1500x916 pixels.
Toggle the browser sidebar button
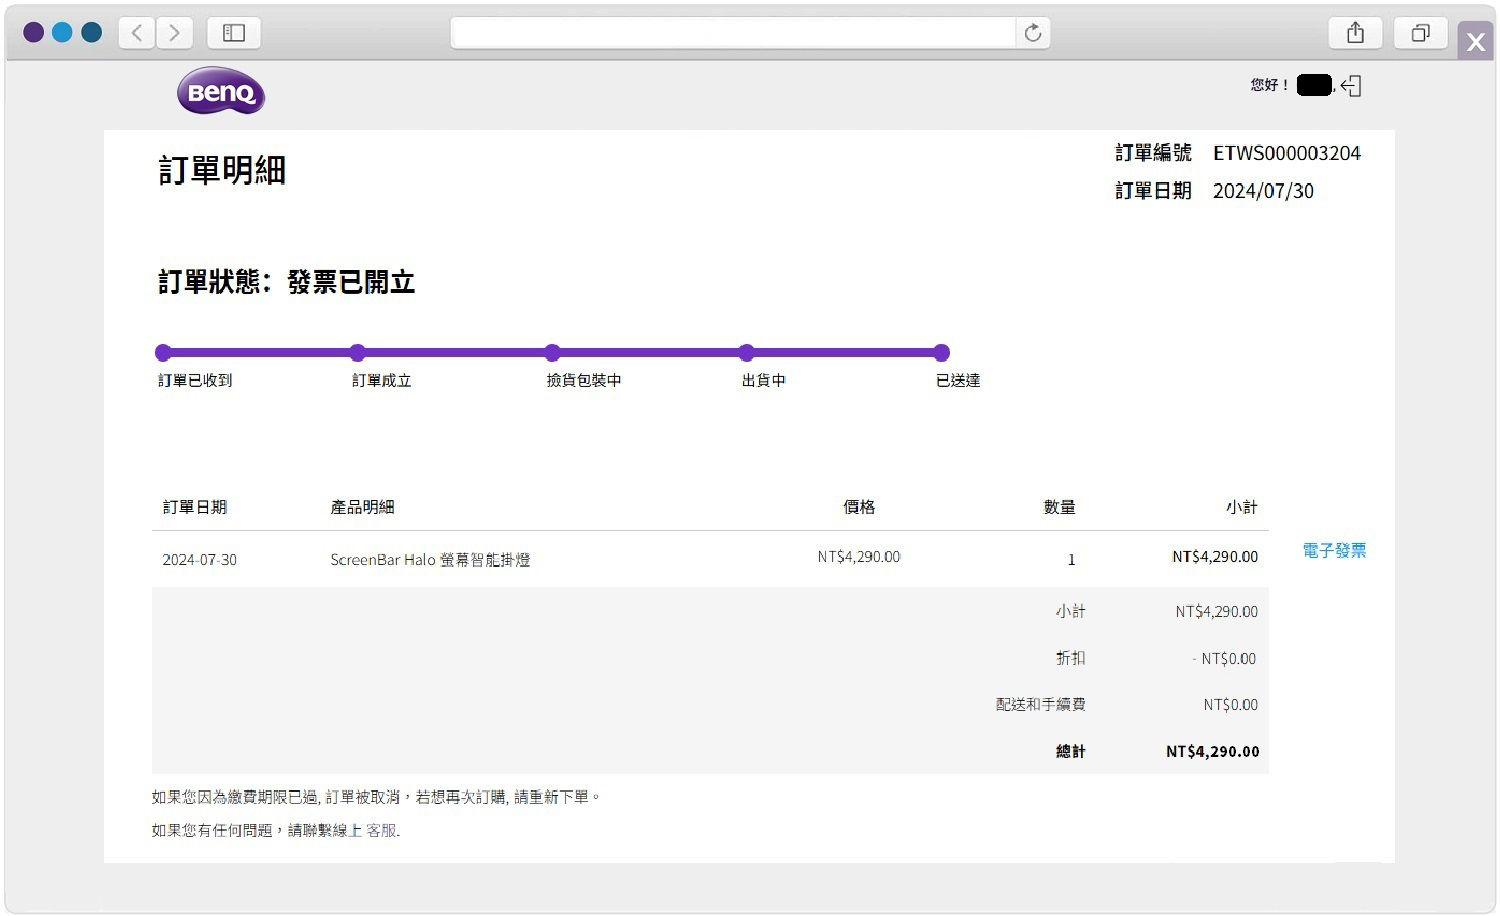[x=234, y=33]
